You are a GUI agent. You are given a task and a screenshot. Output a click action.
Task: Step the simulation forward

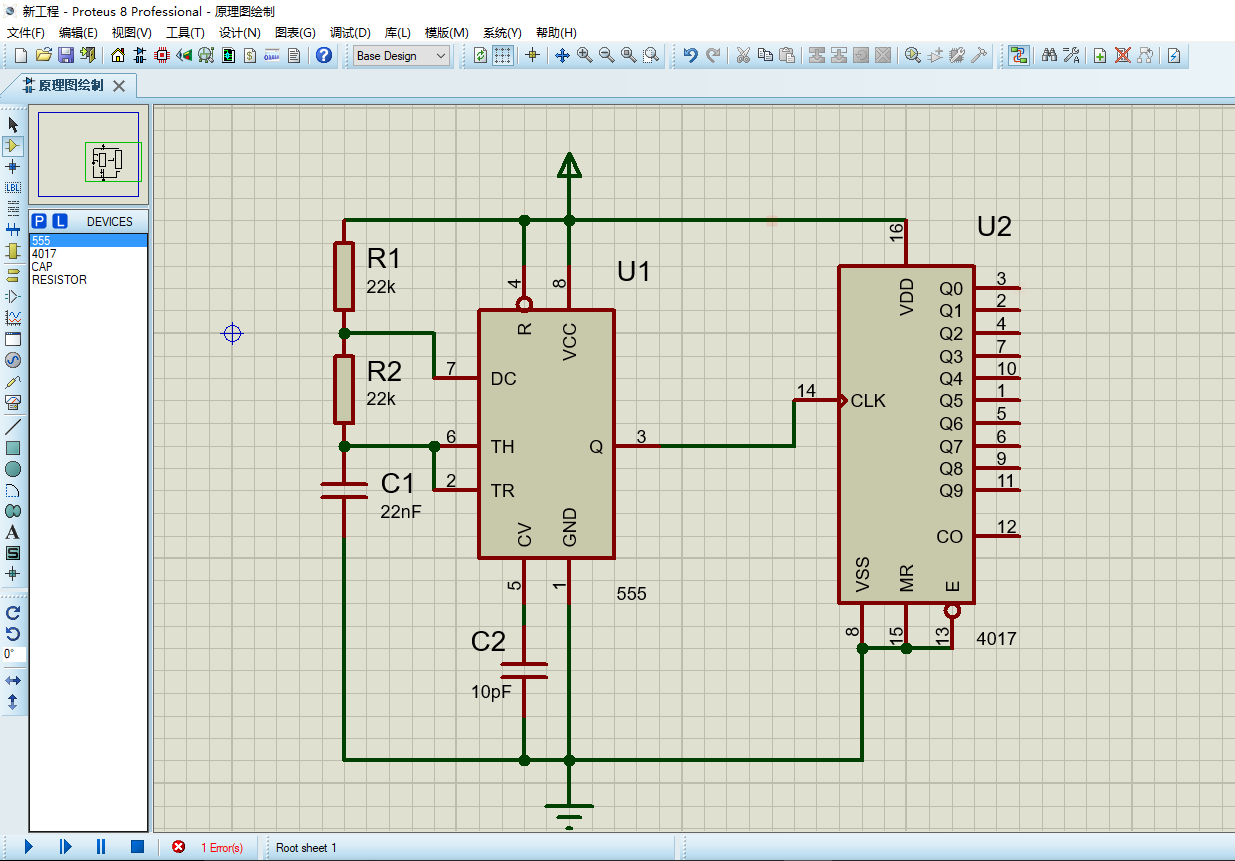pos(66,847)
